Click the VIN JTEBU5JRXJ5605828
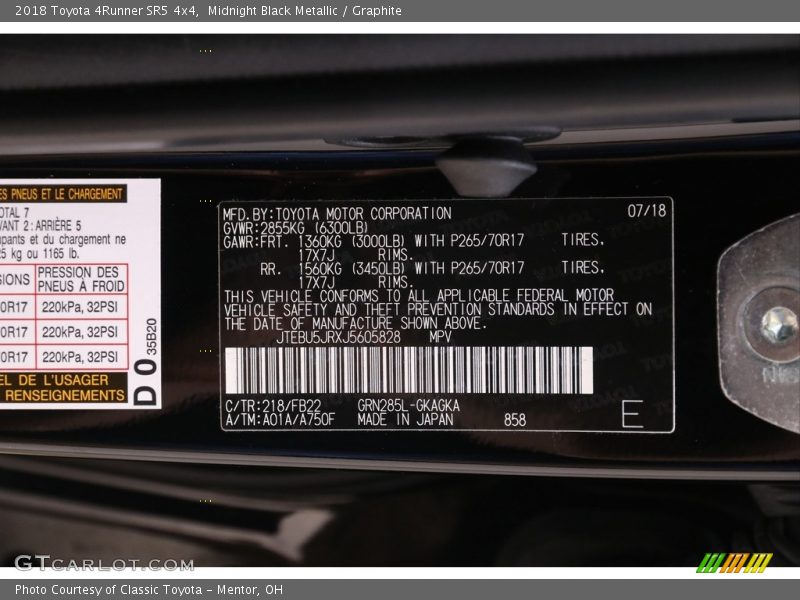 [x=338, y=337]
